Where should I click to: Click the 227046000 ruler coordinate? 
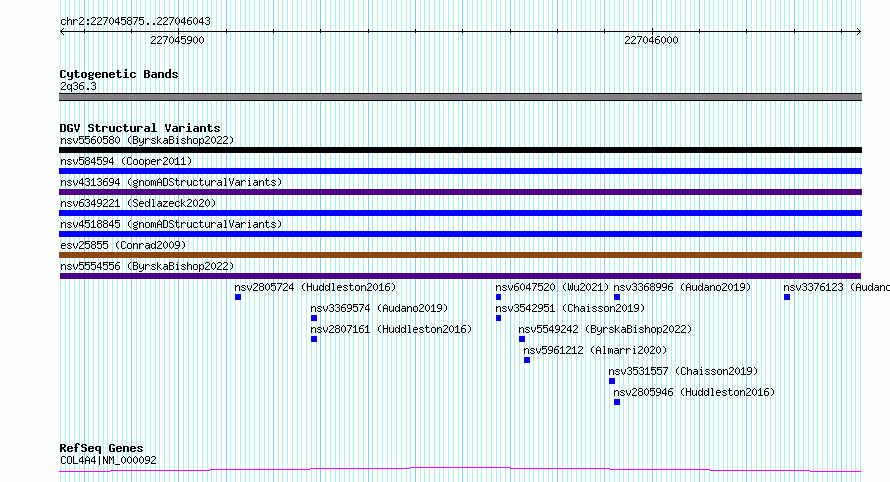click(x=651, y=40)
